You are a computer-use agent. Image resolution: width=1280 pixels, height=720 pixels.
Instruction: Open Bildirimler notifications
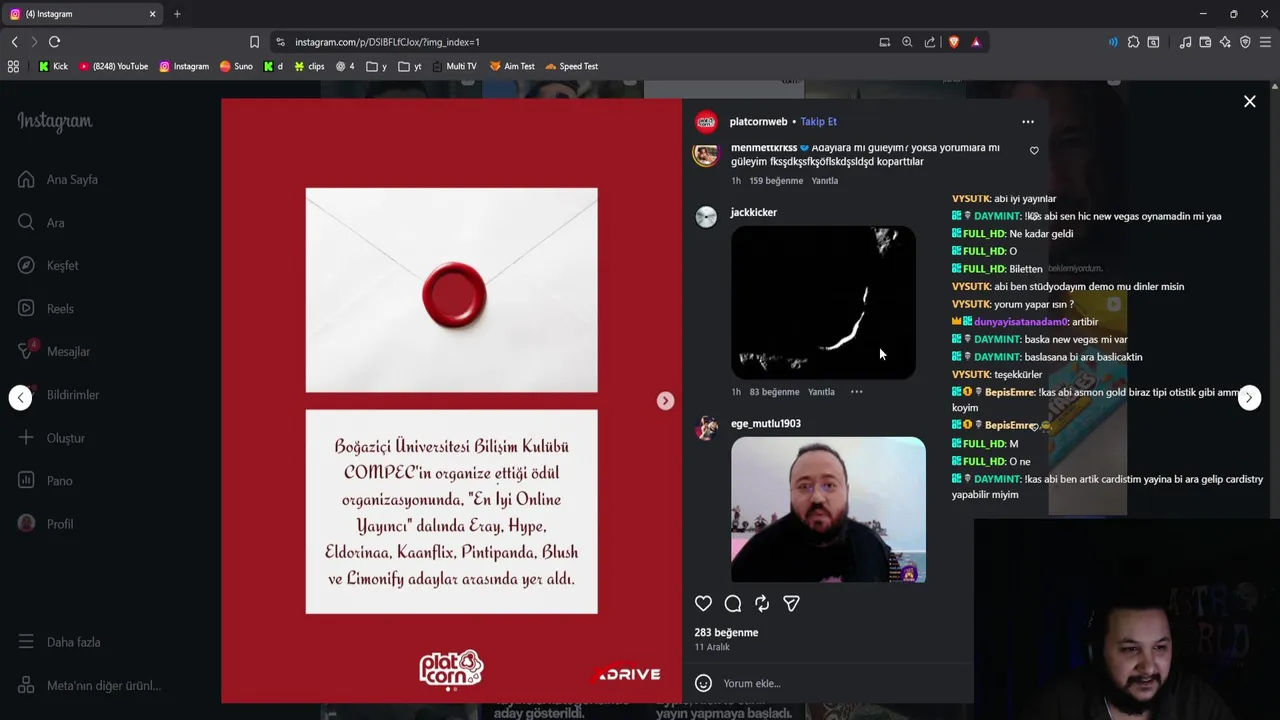59,395
